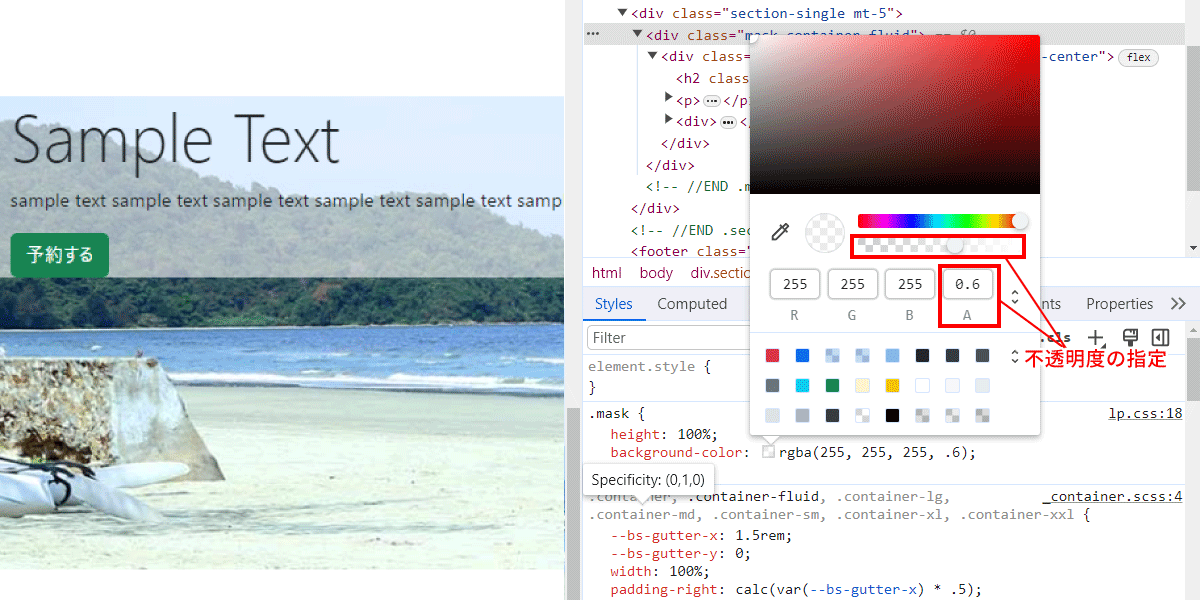This screenshot has height=600, width=1200.
Task: Collapse the selected mask container-fluid div node
Action: (637, 34)
